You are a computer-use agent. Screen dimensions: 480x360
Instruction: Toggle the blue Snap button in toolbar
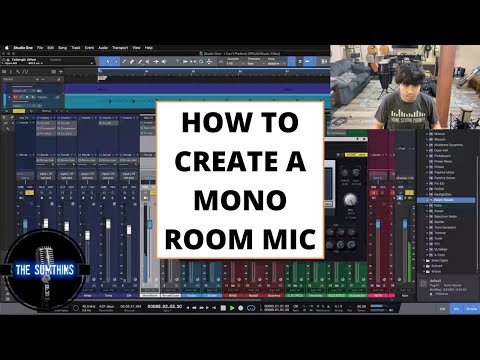pos(292,61)
